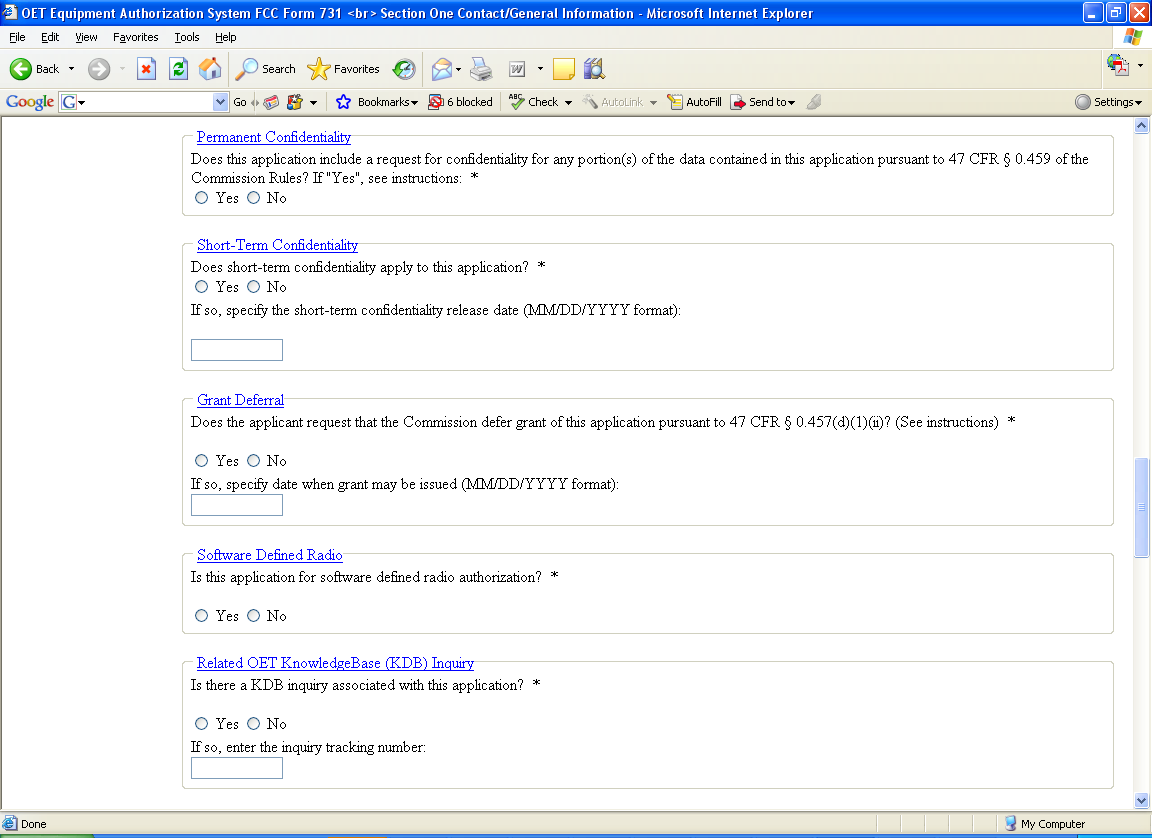Choose Yes for Software Defined Radio
Image resolution: width=1152 pixels, height=838 pixels.
point(202,616)
